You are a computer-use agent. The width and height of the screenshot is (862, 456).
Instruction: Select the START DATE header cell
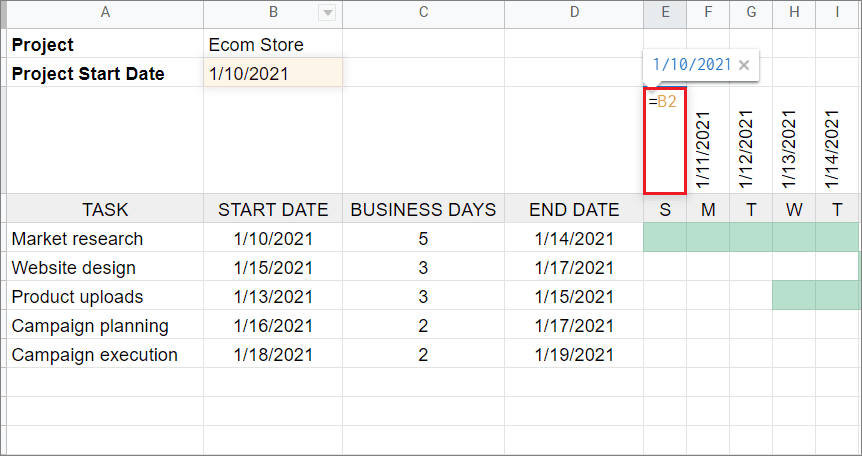(x=273, y=209)
